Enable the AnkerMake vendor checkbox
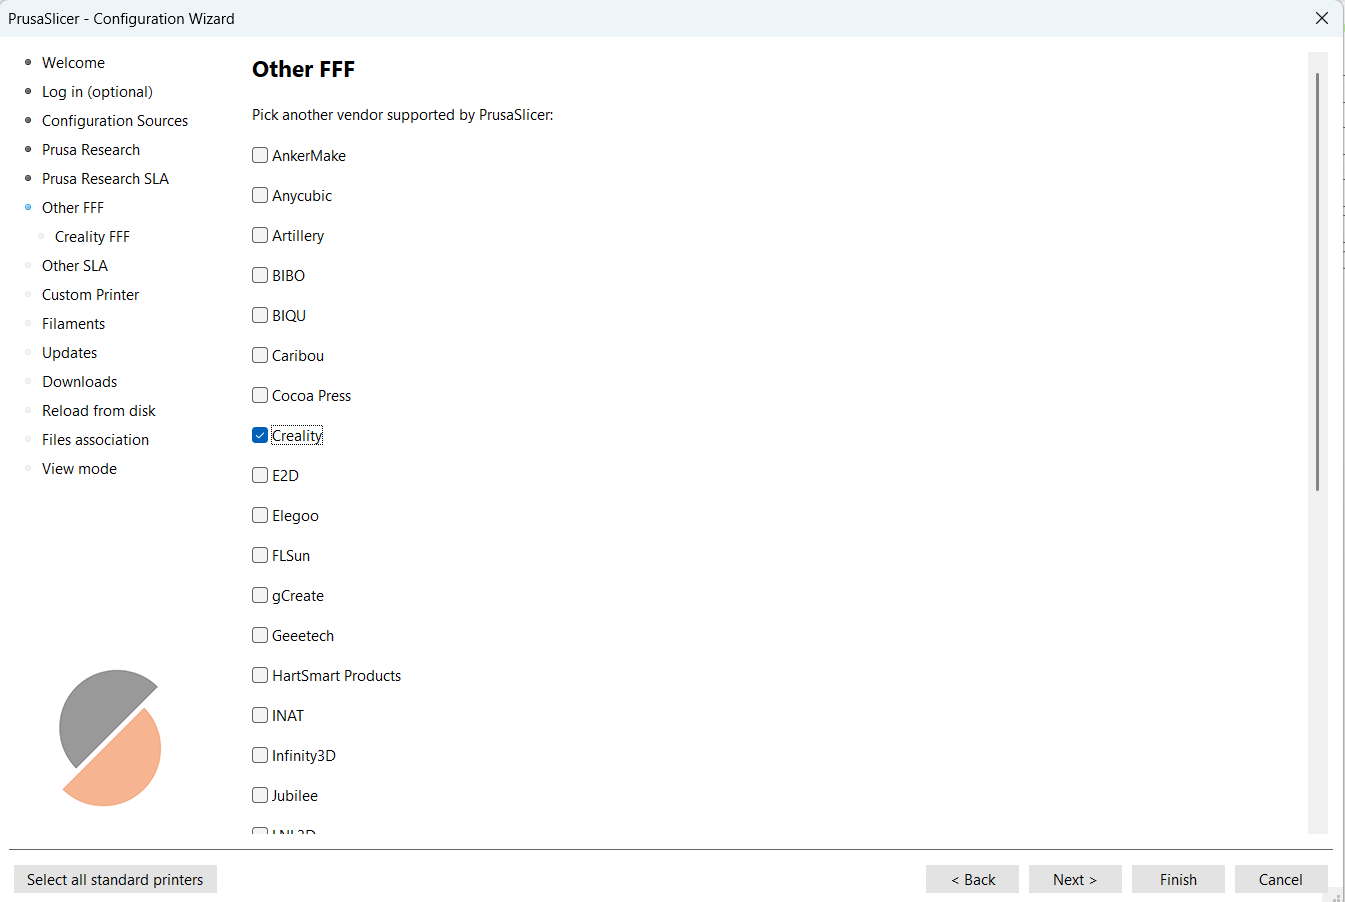Viewport: 1345px width, 902px height. click(x=260, y=156)
